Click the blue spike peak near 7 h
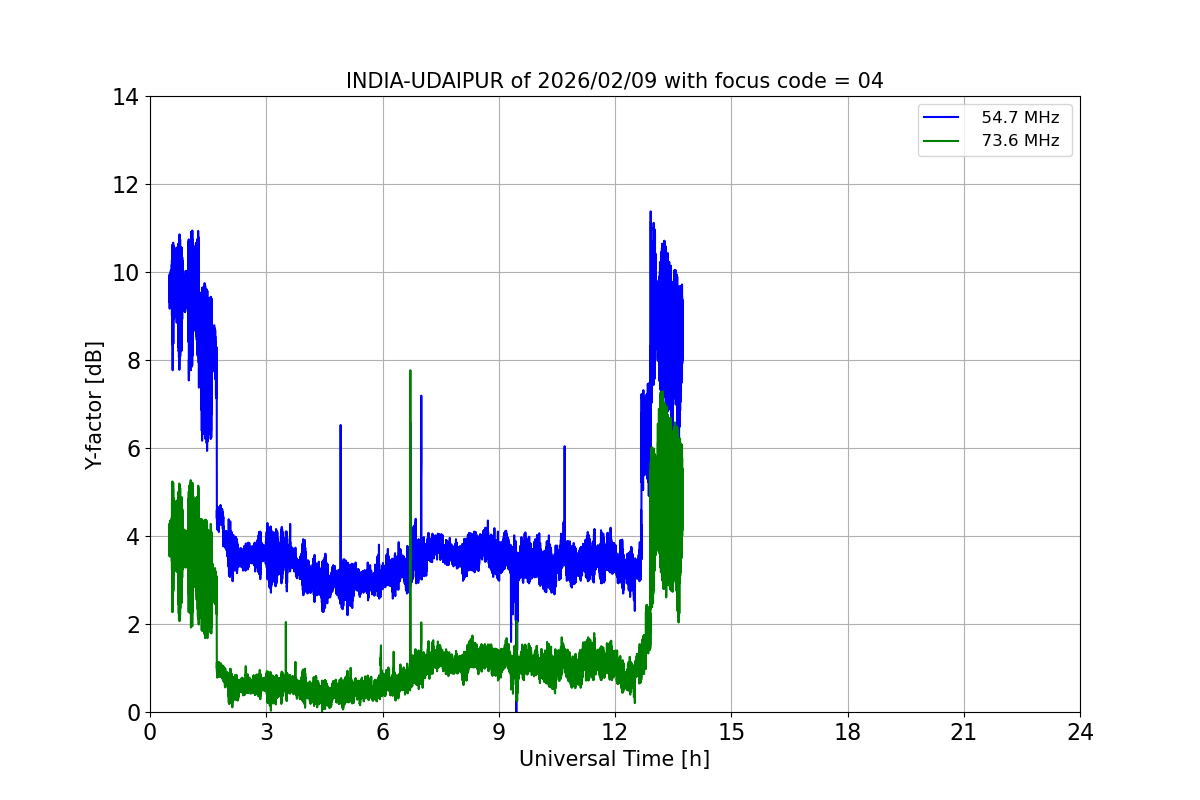This screenshot has height=800, width=1200. coord(421,397)
